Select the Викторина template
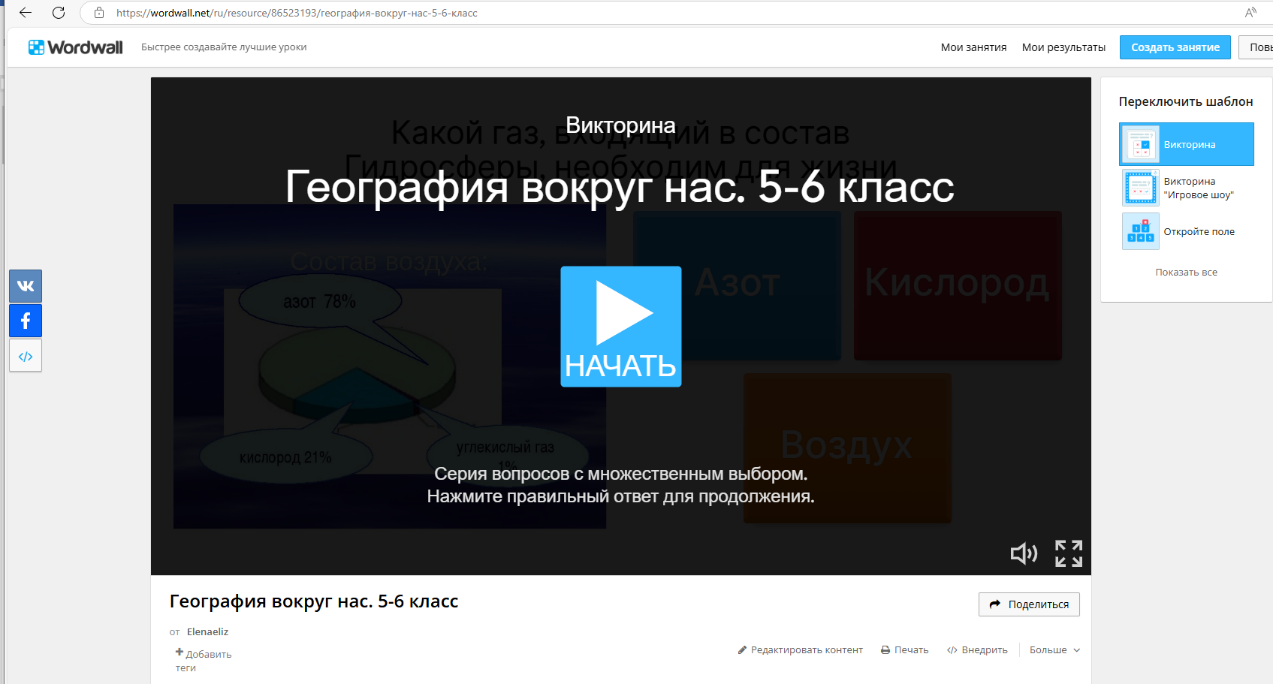The width and height of the screenshot is (1273, 684). click(x=1186, y=144)
